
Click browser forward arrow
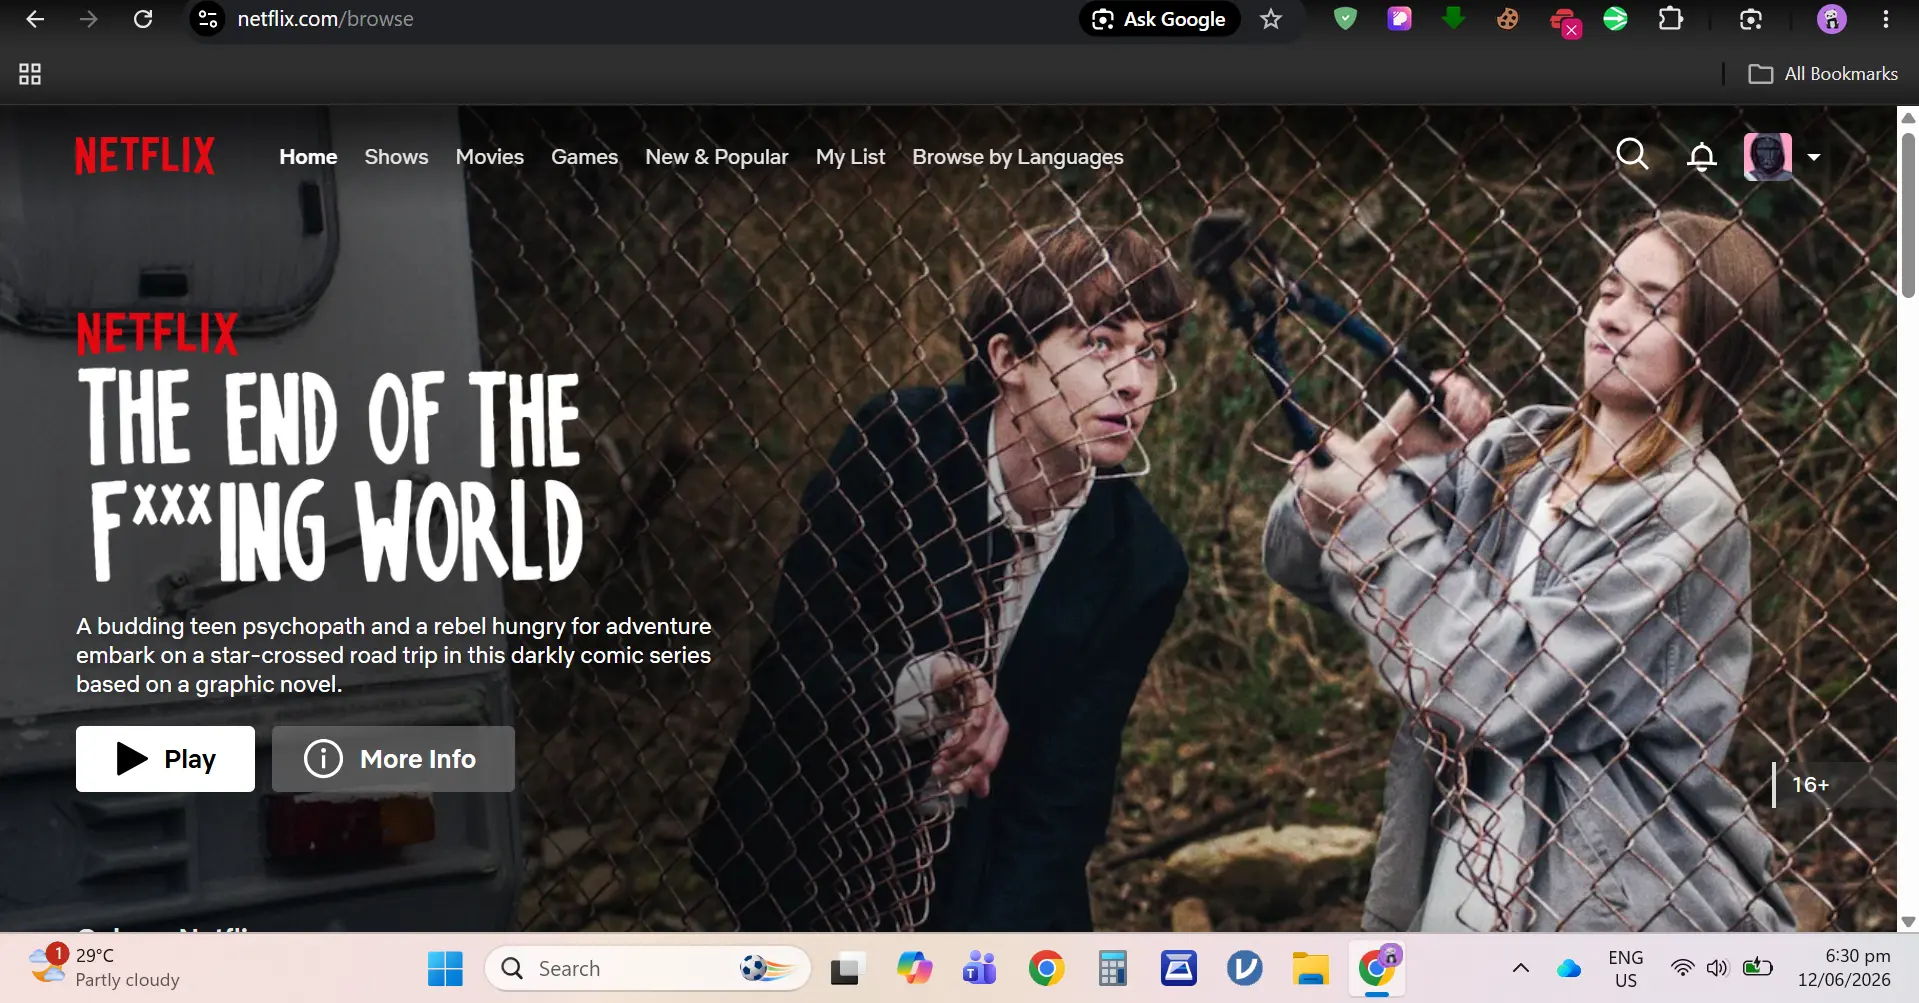[89, 19]
